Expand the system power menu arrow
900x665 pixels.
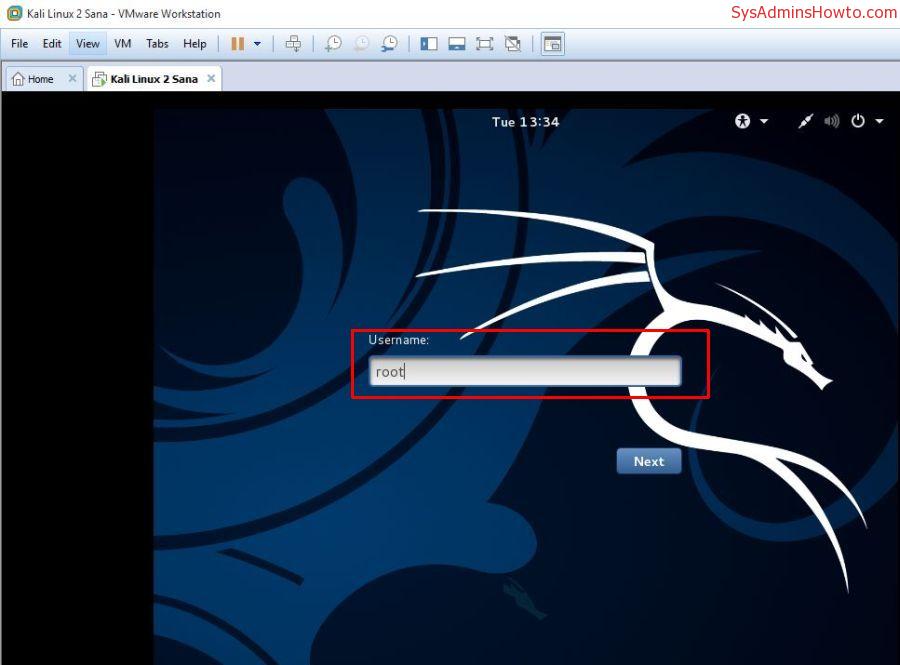pyautogui.click(x=879, y=121)
